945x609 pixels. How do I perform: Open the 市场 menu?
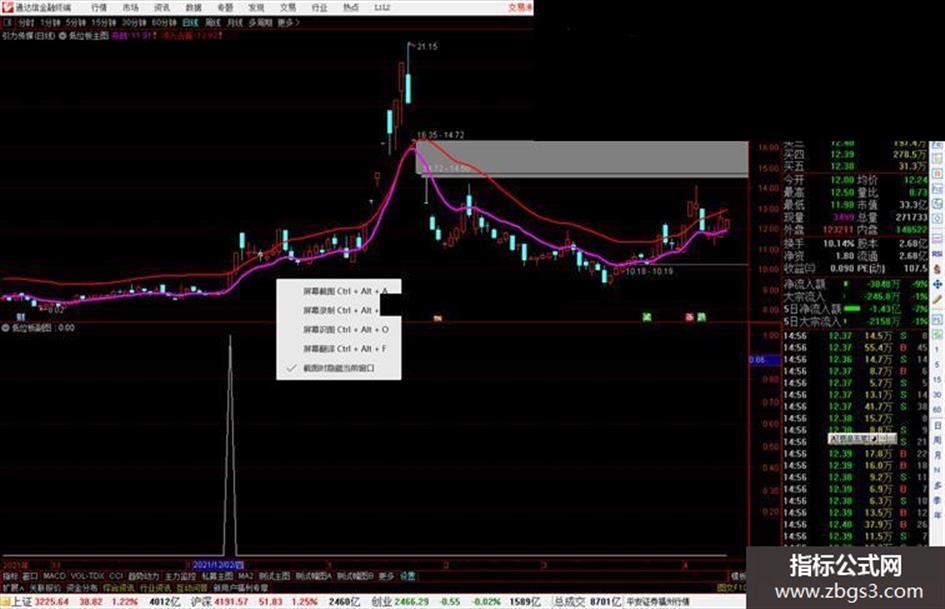pyautogui.click(x=130, y=8)
